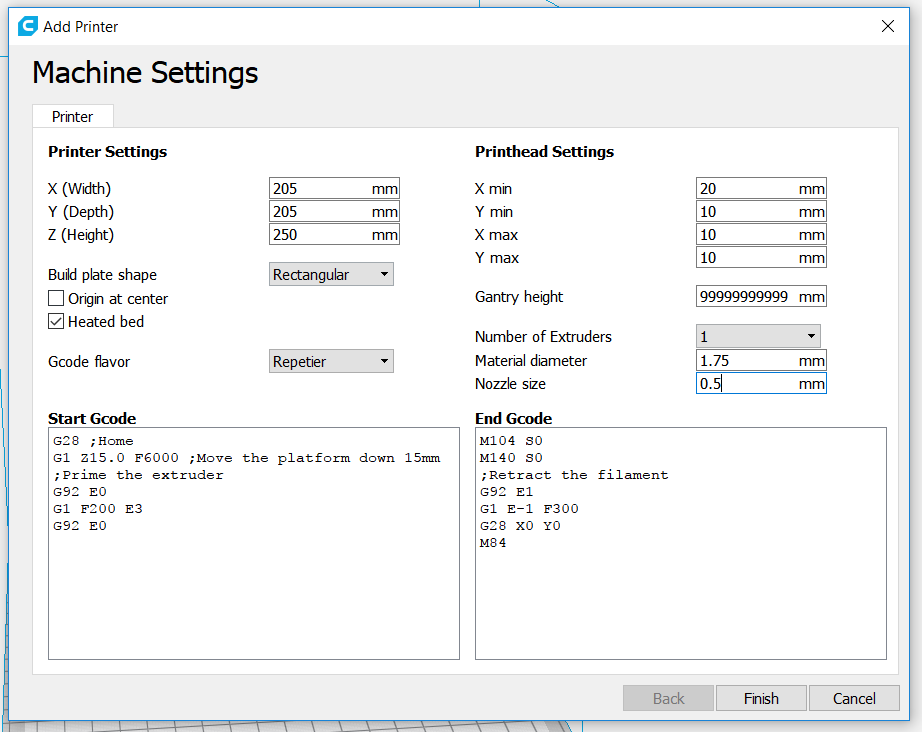Viewport: 922px width, 732px height.
Task: Open the Number of Extruders dropdown
Action: click(x=758, y=337)
